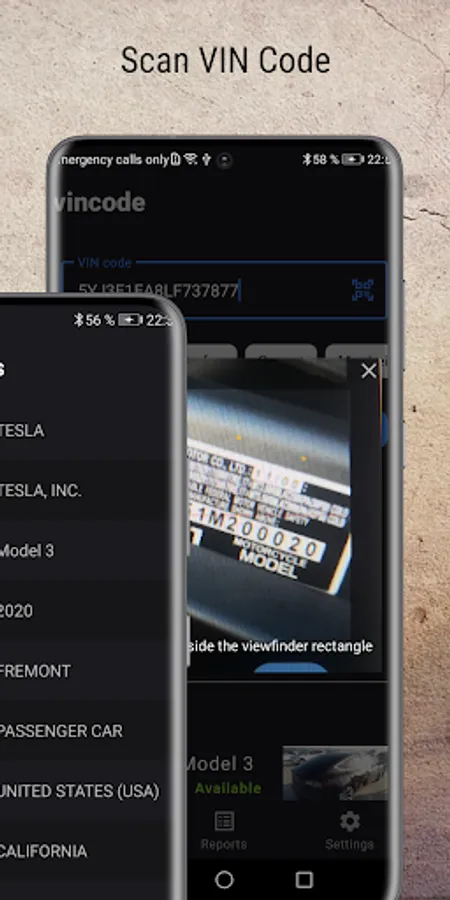Open the Reports tab
450x900 pixels.
[224, 830]
